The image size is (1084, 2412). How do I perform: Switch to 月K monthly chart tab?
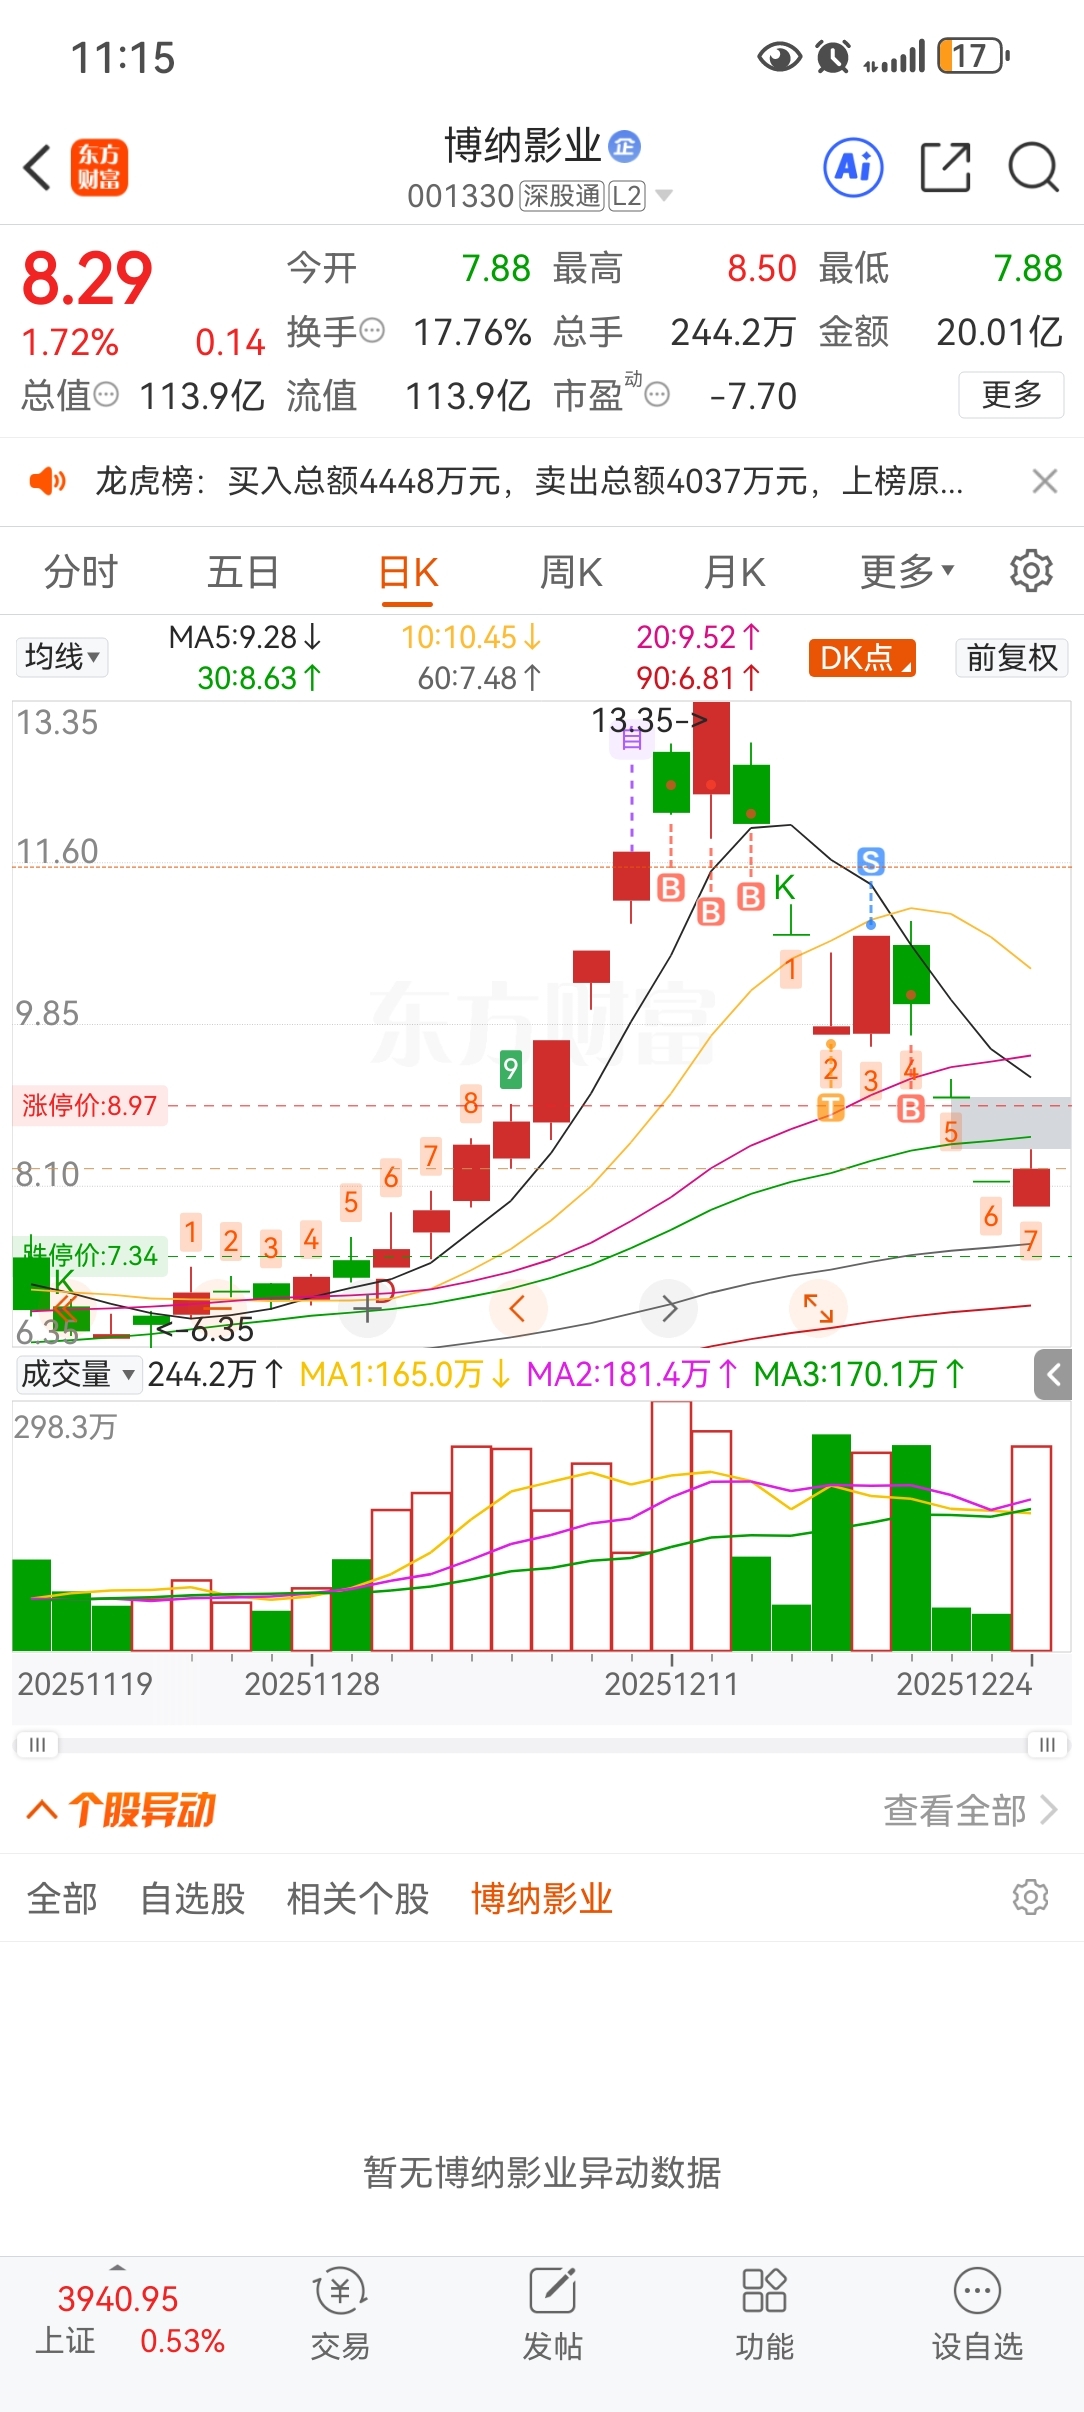tap(734, 572)
